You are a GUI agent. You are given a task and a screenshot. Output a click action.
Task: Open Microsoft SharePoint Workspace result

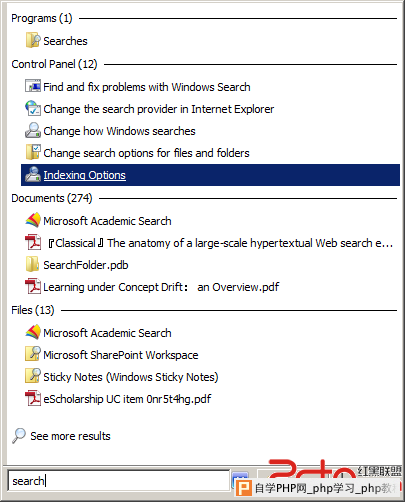pyautogui.click(x=121, y=355)
